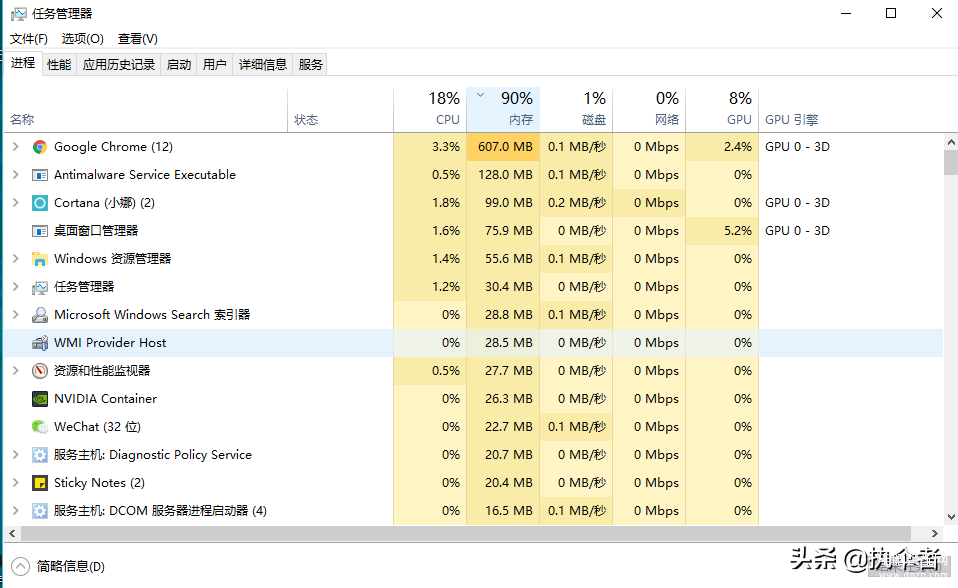Click the Windows 资源管理器 folder icon

pos(40,259)
